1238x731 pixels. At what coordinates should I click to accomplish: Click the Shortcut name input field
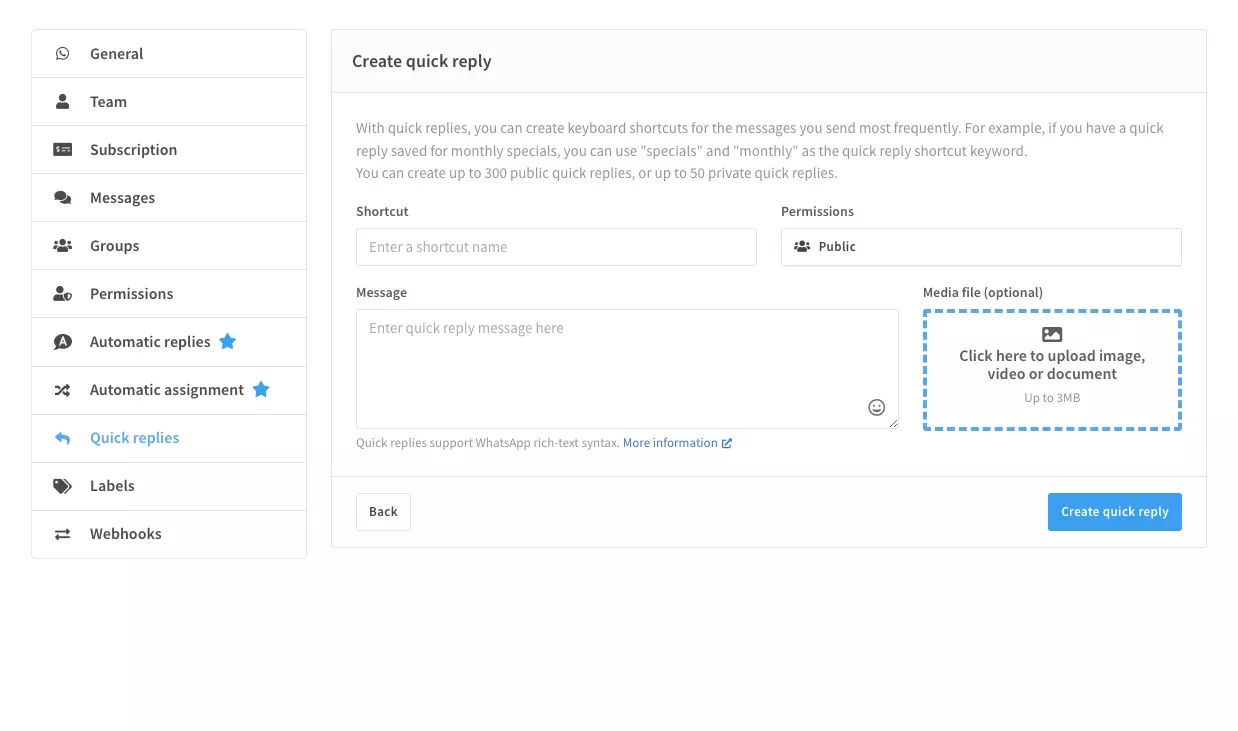556,247
